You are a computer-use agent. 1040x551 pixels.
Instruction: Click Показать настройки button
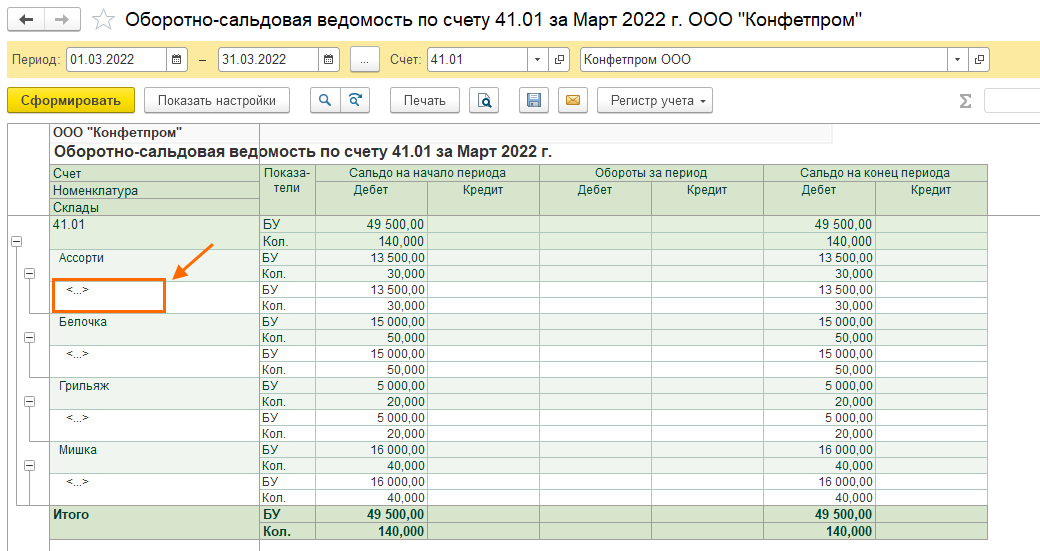click(x=217, y=101)
